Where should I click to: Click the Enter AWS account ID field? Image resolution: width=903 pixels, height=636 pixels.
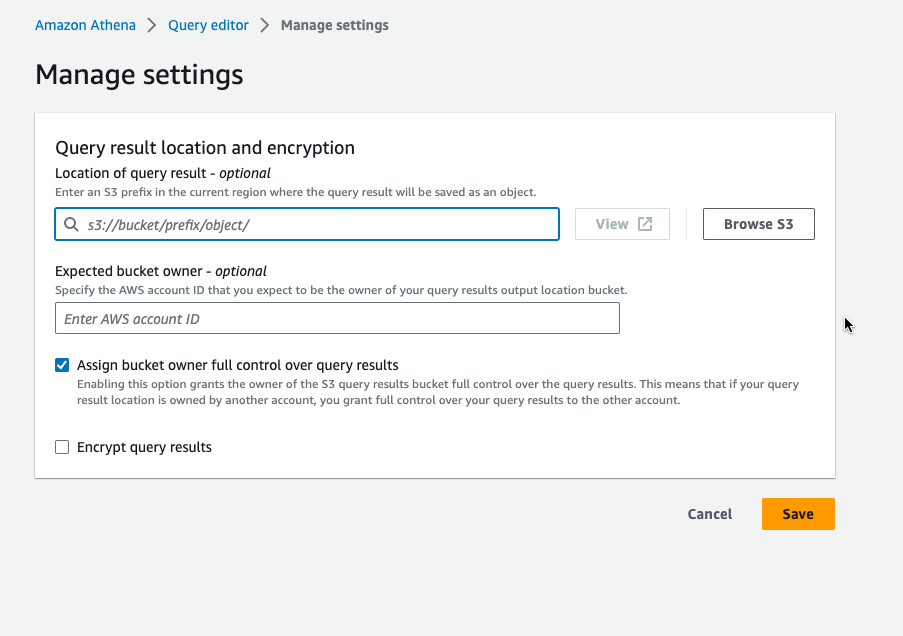pyautogui.click(x=337, y=319)
